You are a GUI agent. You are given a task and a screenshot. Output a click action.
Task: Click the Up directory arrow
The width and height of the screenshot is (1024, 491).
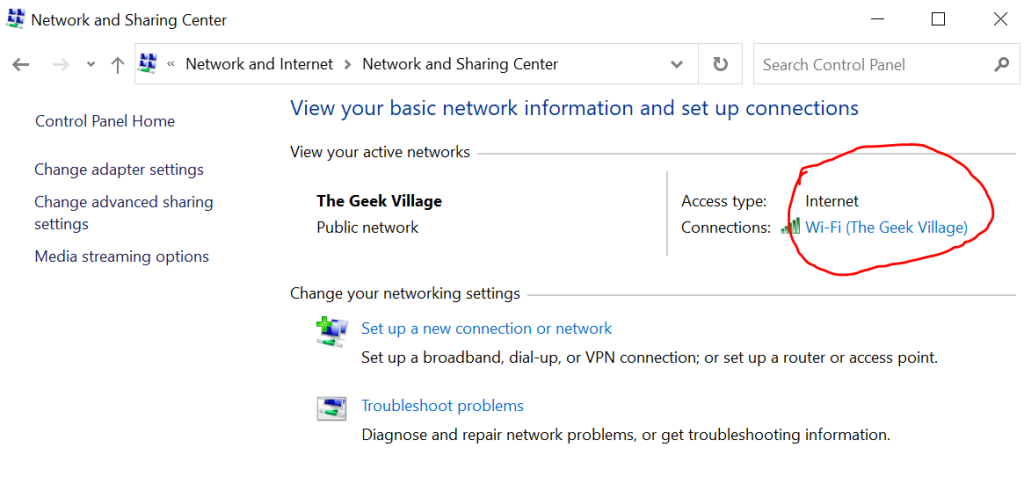pos(117,64)
